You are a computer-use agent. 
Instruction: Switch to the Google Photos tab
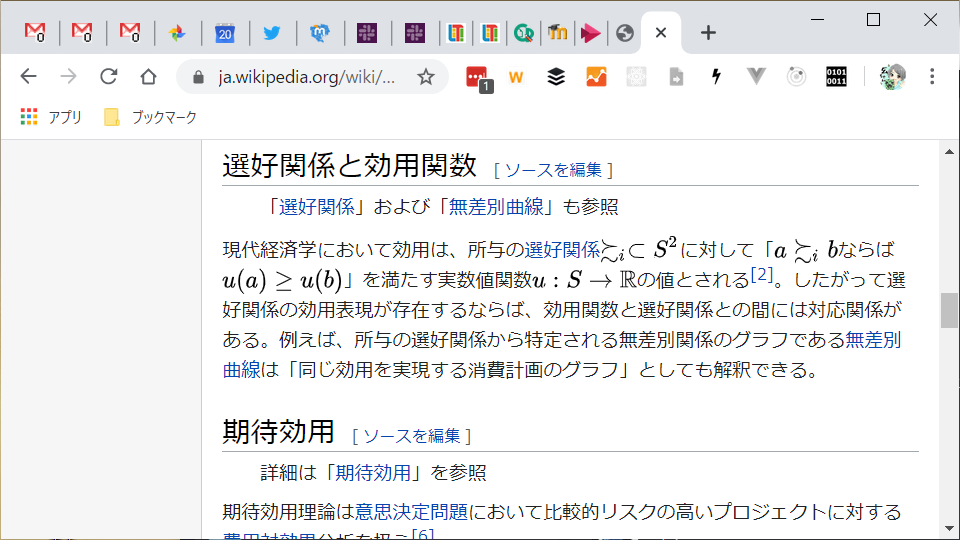click(177, 33)
